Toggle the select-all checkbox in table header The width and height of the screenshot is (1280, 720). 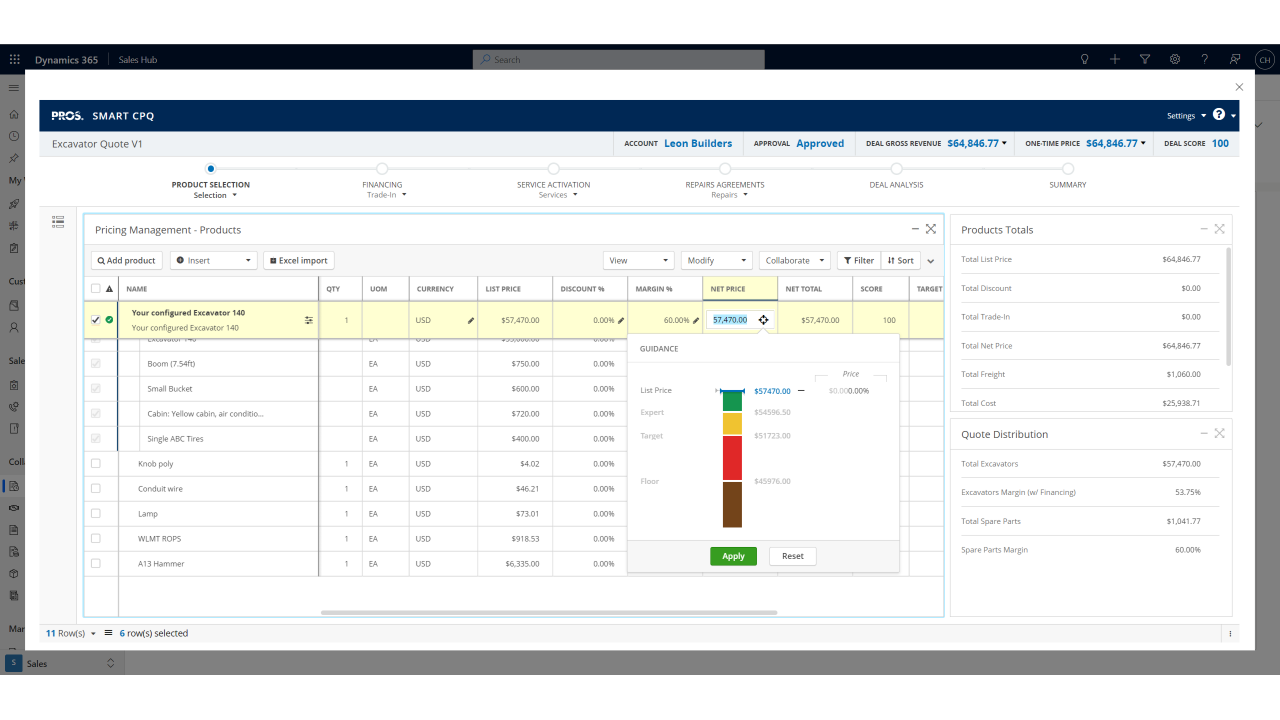(x=96, y=289)
